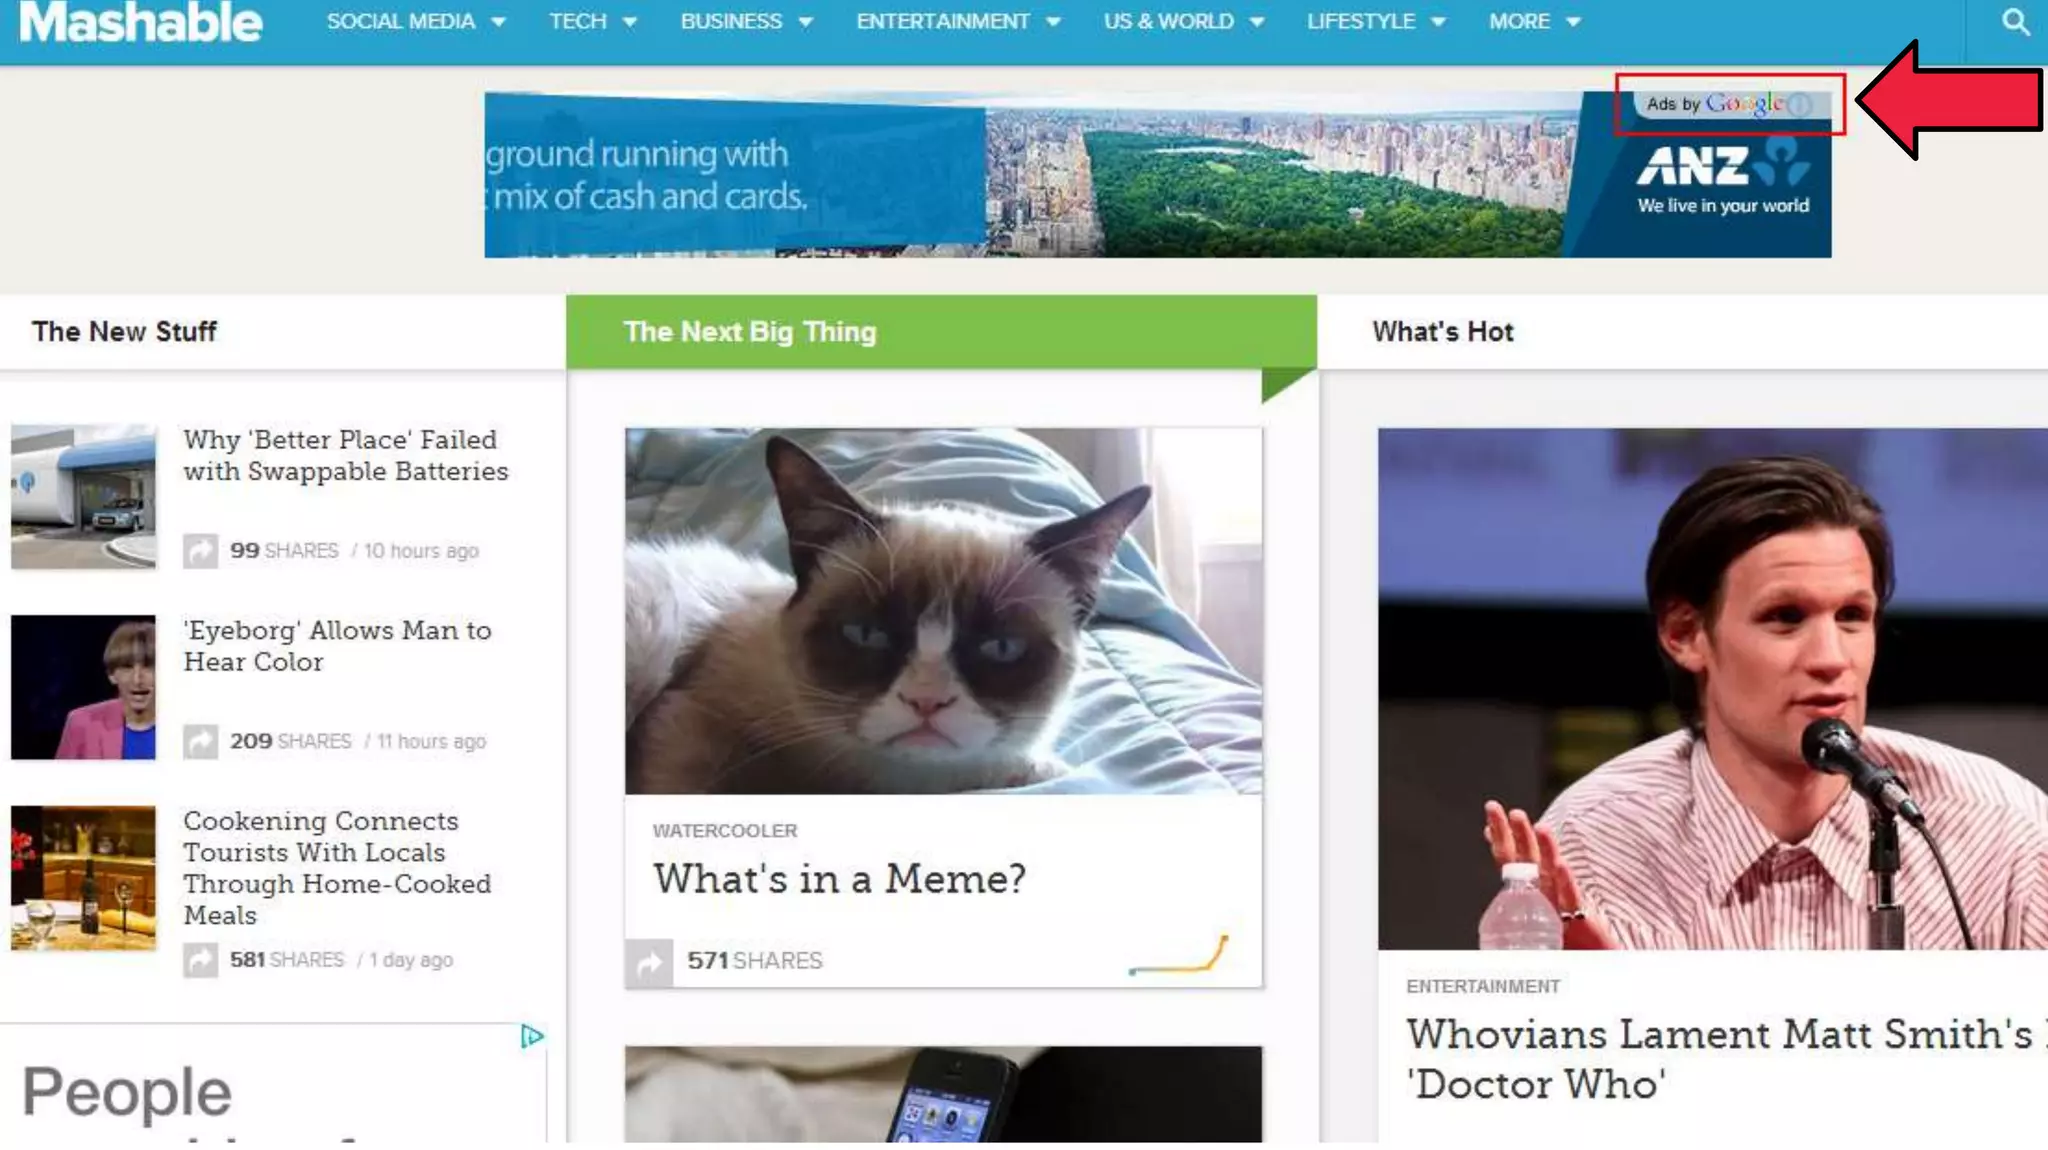Click share icon under What's in a Meme
This screenshot has height=1150, width=2048.
coord(649,963)
